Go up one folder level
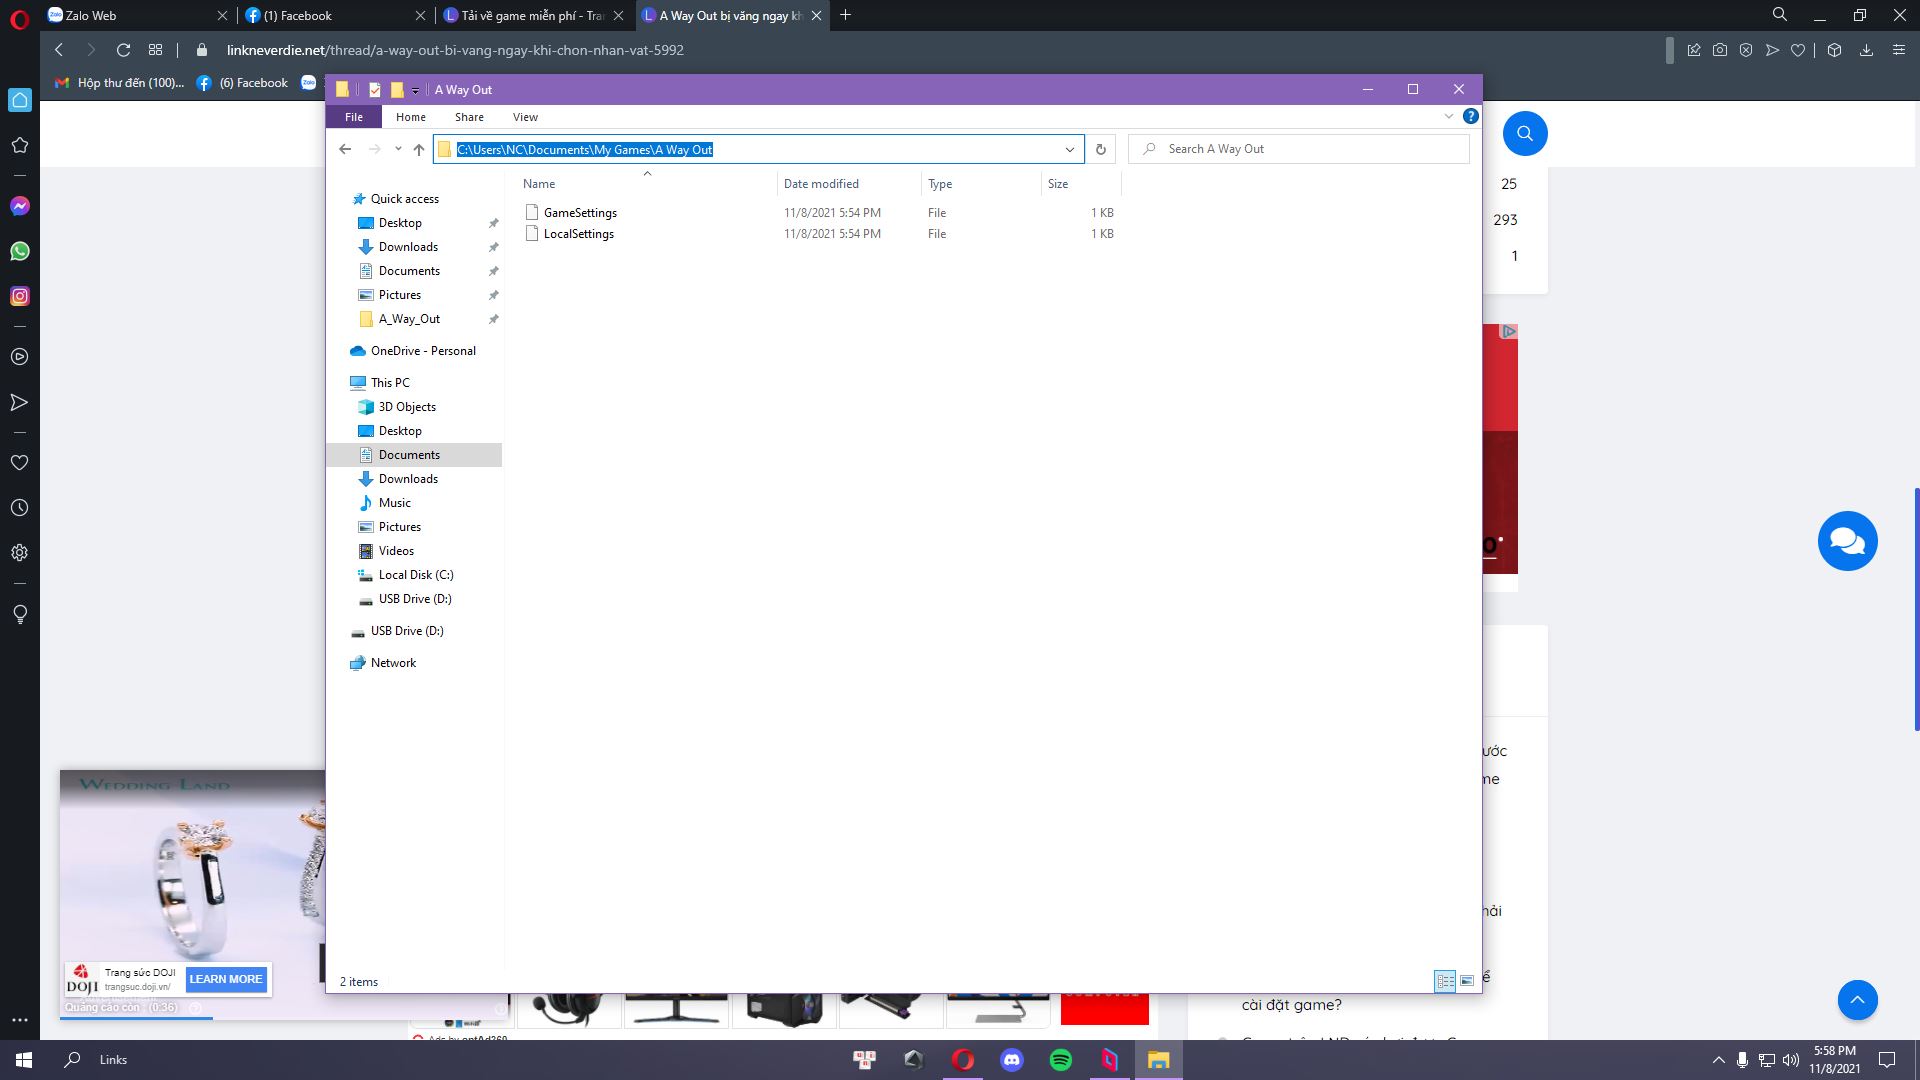This screenshot has width=1920, height=1080. click(419, 149)
